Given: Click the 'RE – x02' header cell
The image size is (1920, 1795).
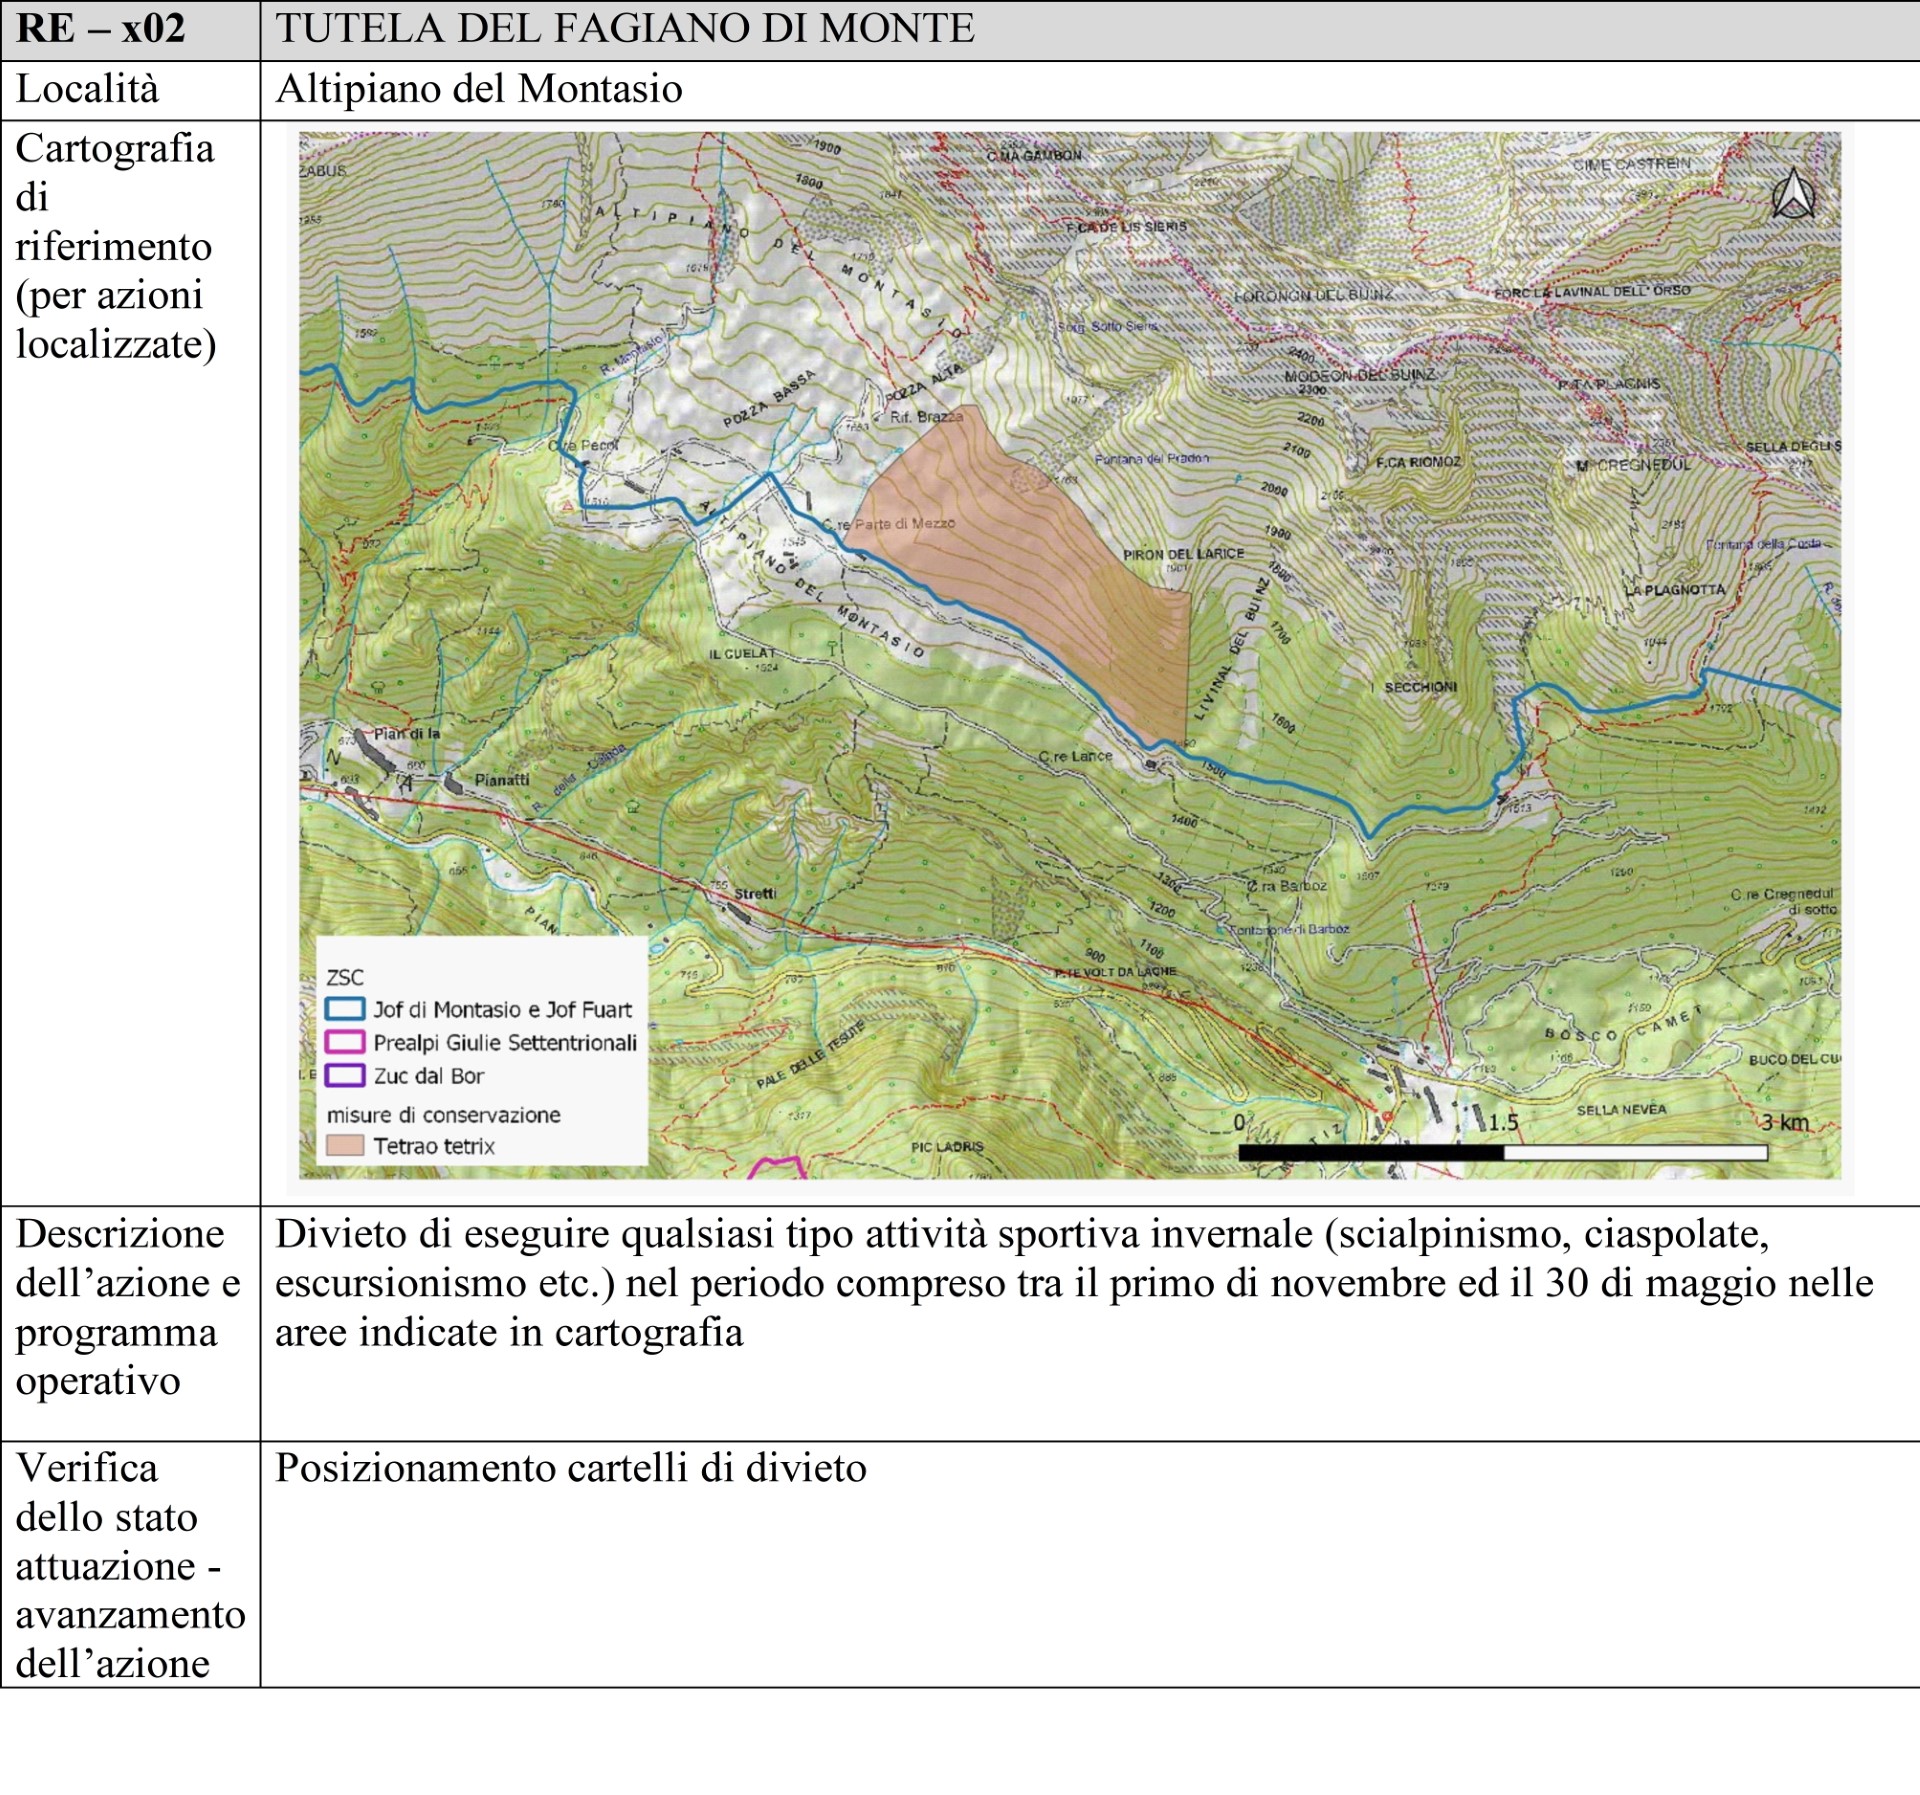Looking at the screenshot, I should (x=101, y=29).
